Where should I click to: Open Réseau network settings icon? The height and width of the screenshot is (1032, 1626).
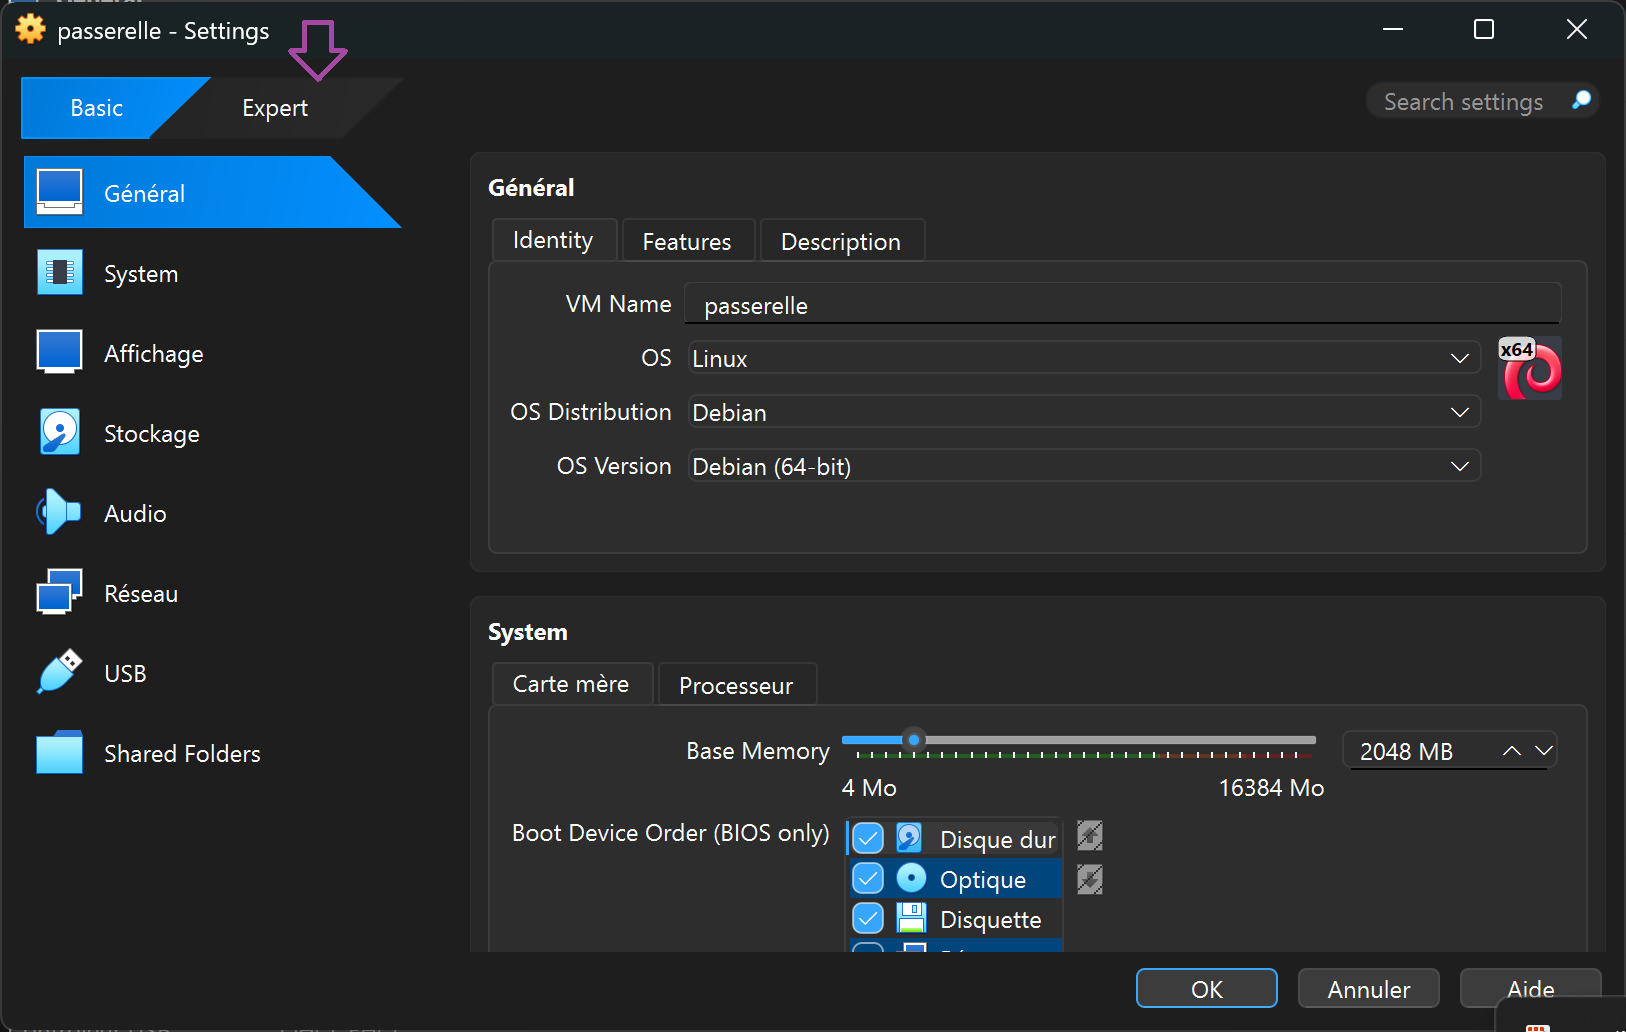[x=59, y=593]
